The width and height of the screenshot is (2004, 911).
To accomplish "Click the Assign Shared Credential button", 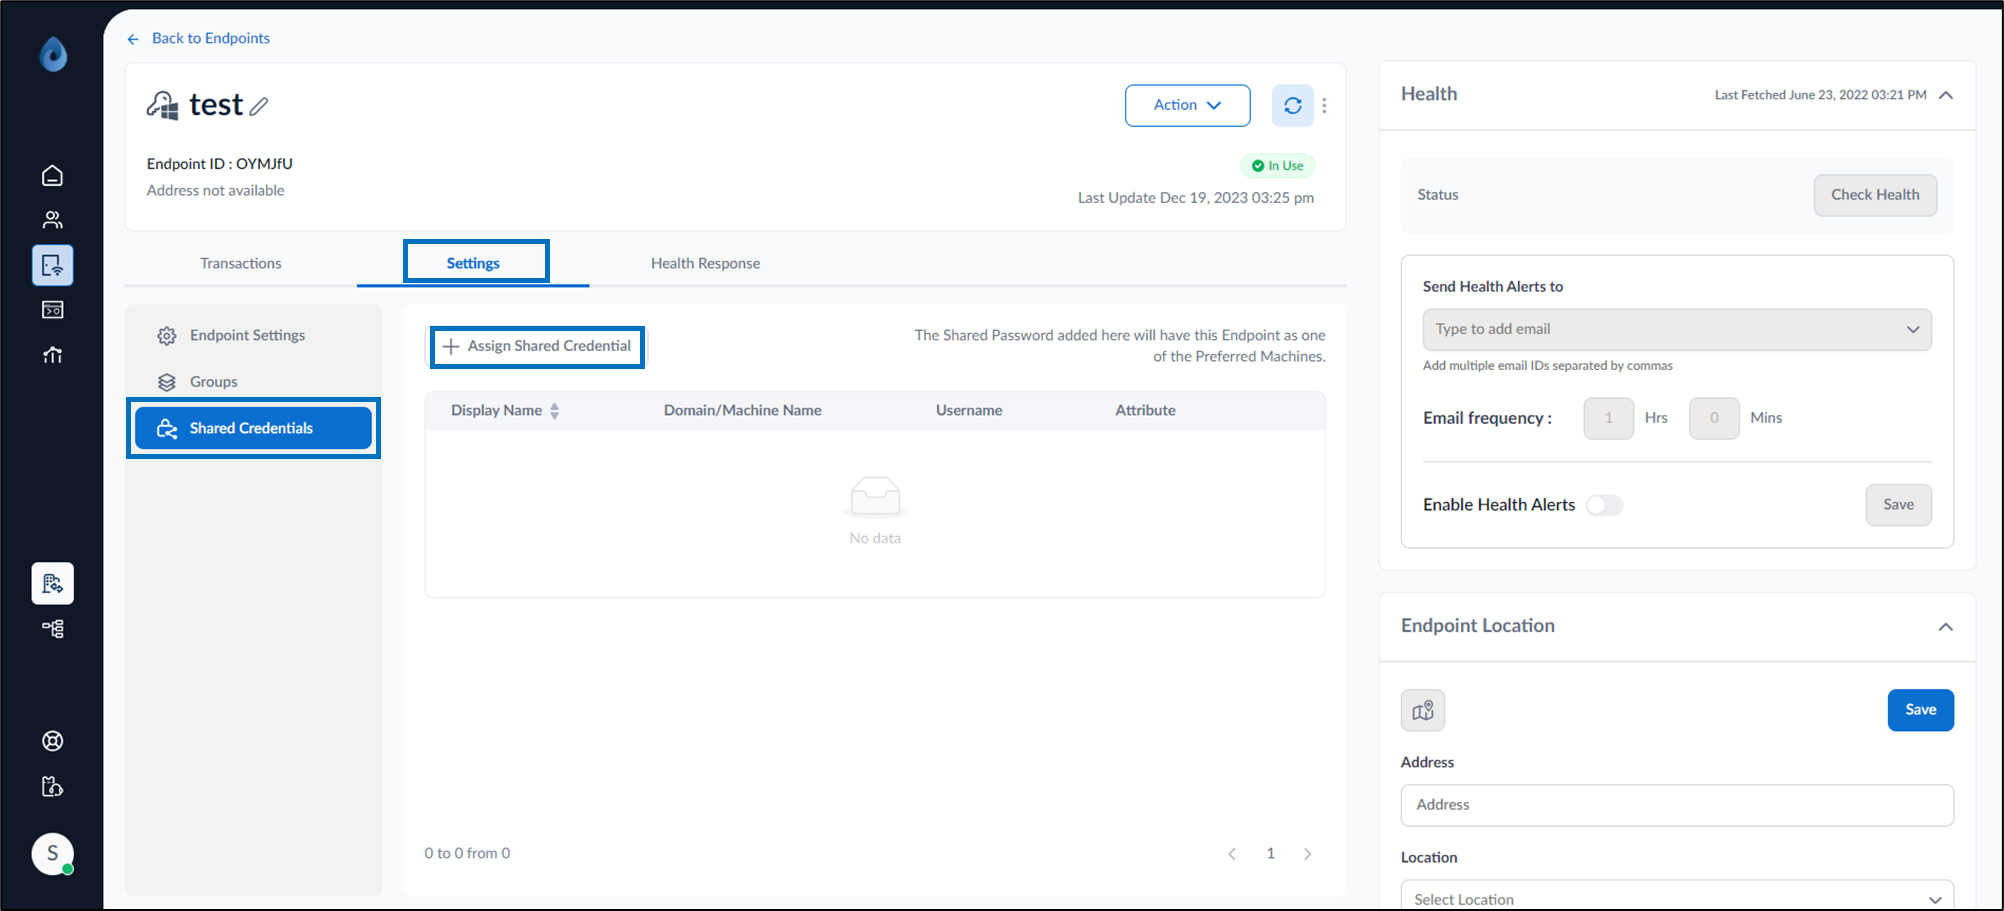I will pos(537,346).
